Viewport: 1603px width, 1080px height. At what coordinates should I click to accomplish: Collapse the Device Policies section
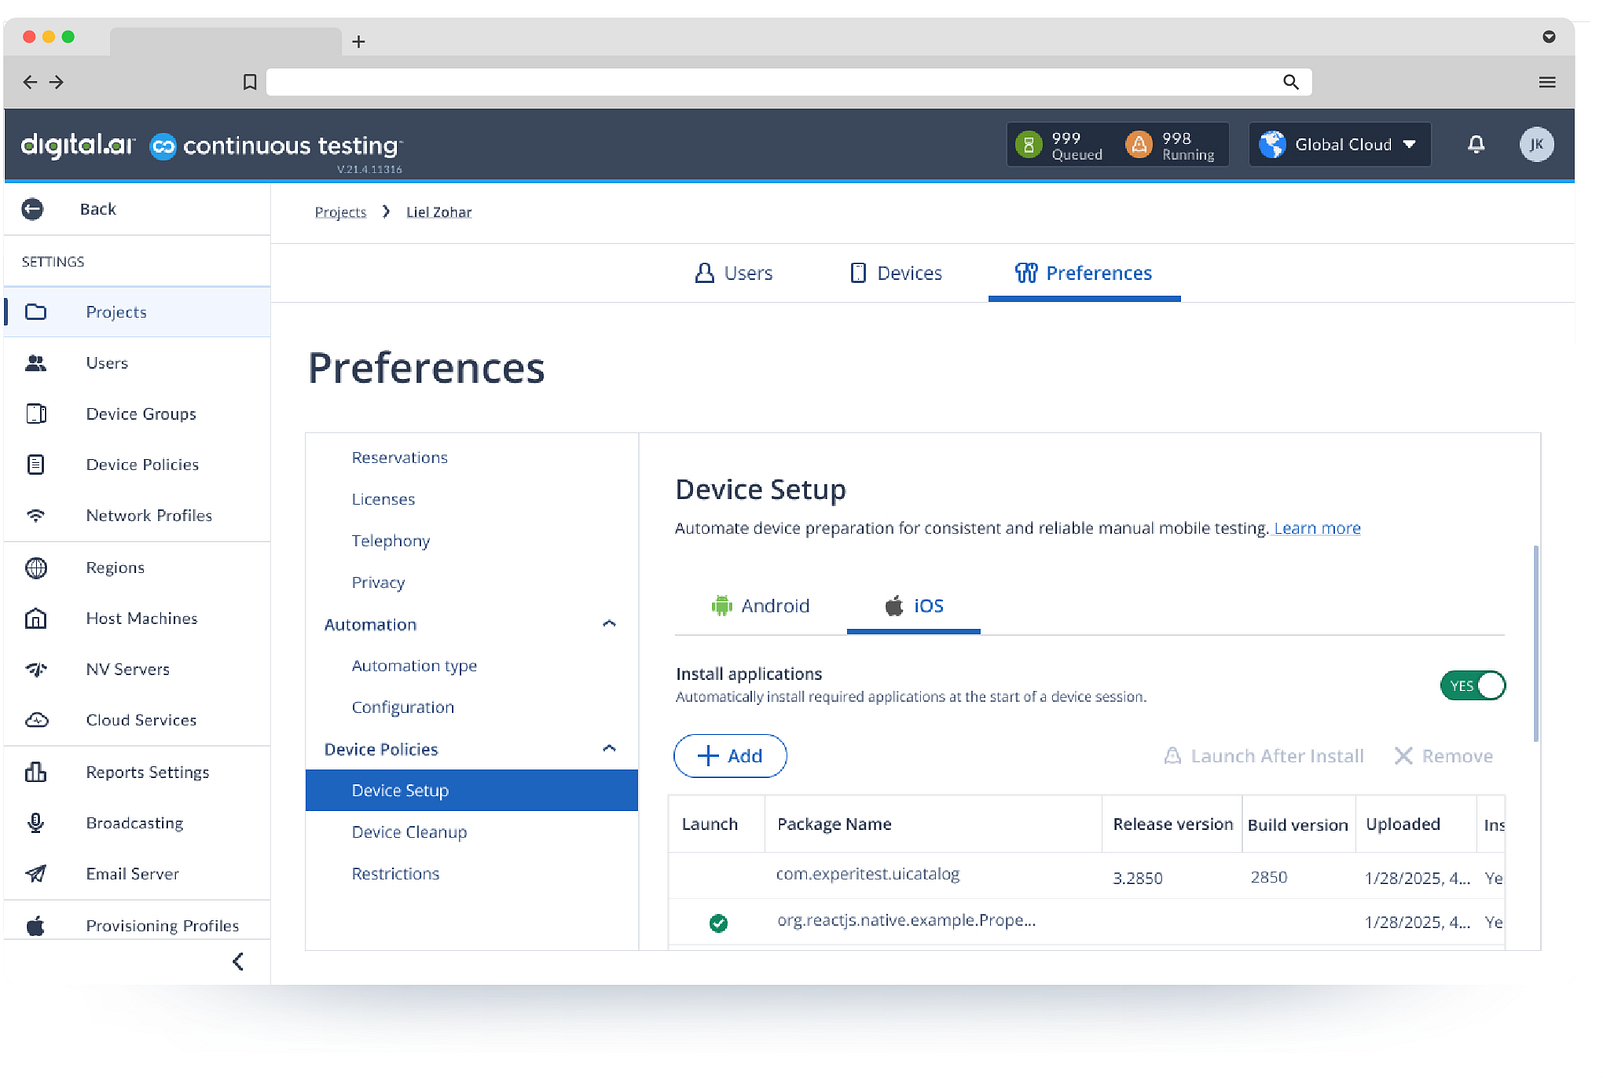pos(609,749)
